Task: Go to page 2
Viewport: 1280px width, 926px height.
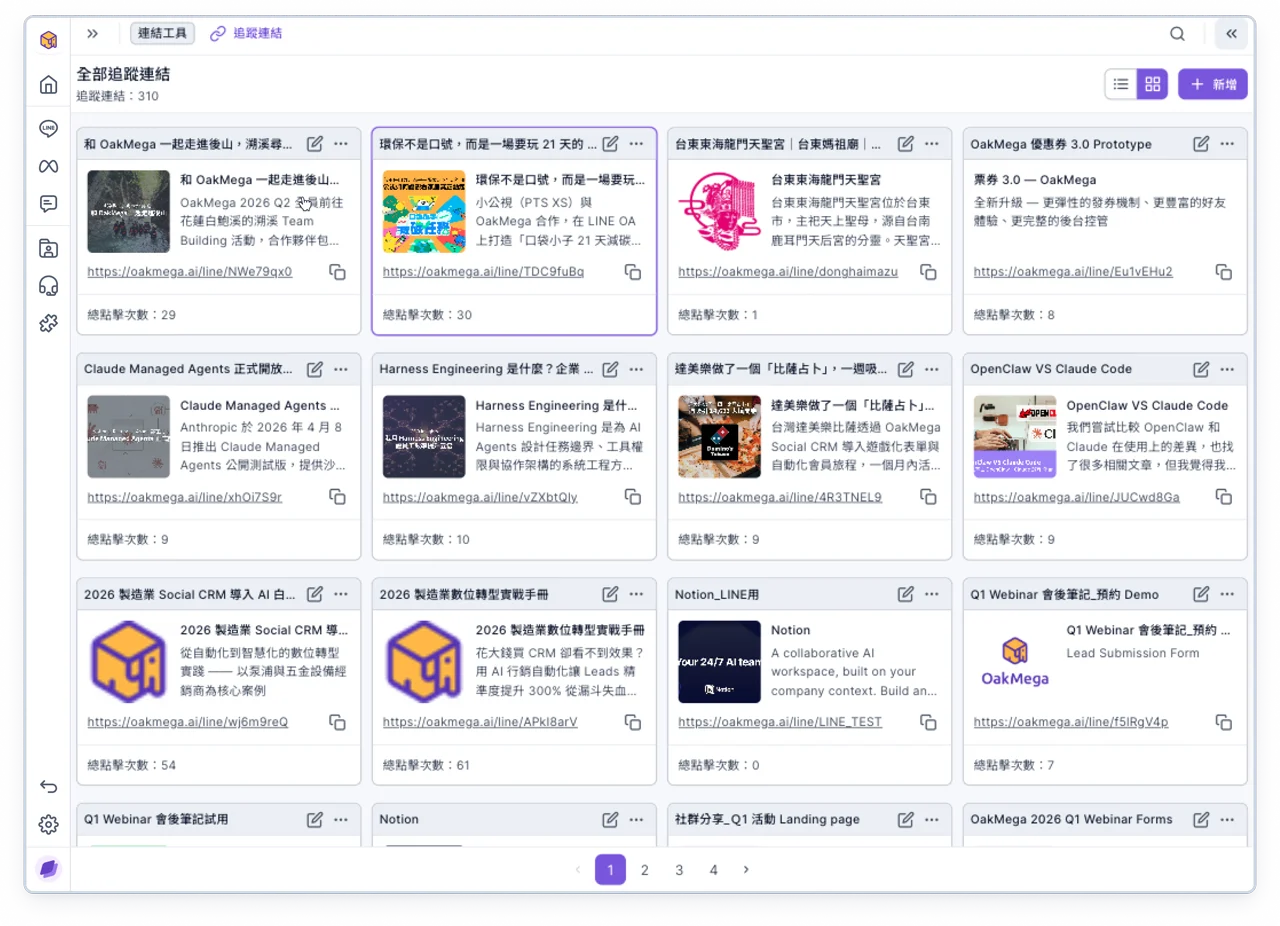Action: click(645, 870)
